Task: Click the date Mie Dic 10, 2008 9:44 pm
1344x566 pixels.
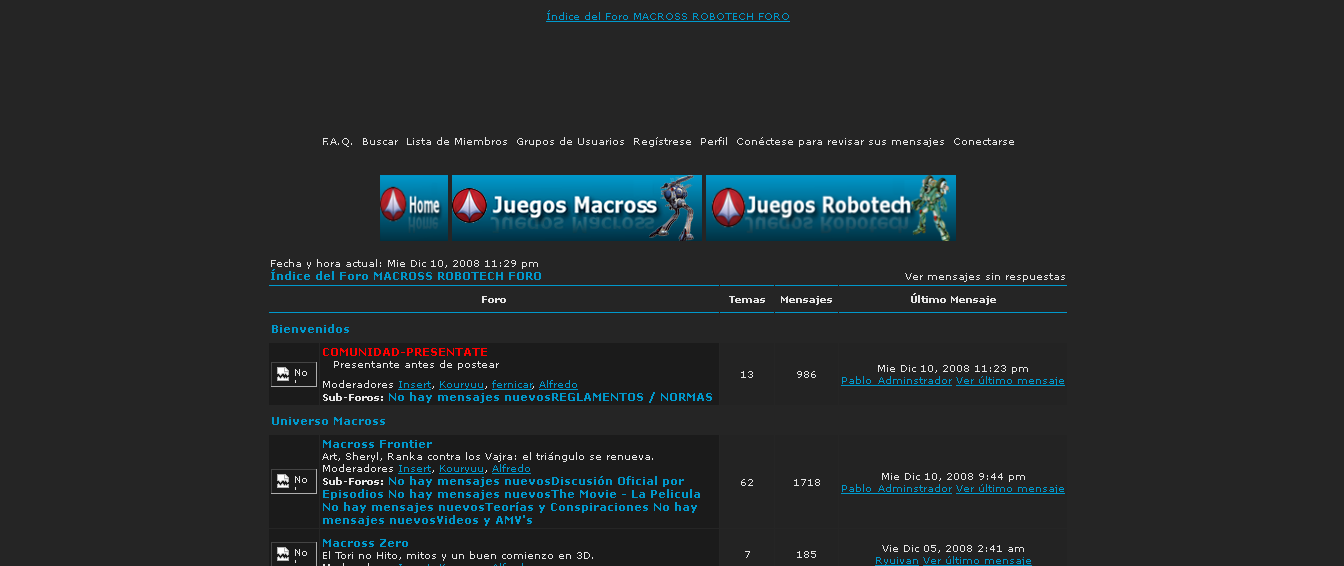Action: pyautogui.click(x=953, y=477)
